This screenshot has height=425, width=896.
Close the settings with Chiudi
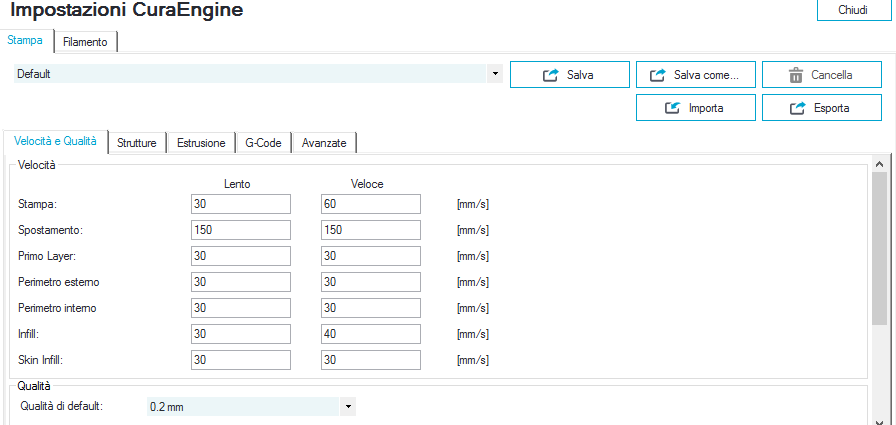(x=852, y=9)
